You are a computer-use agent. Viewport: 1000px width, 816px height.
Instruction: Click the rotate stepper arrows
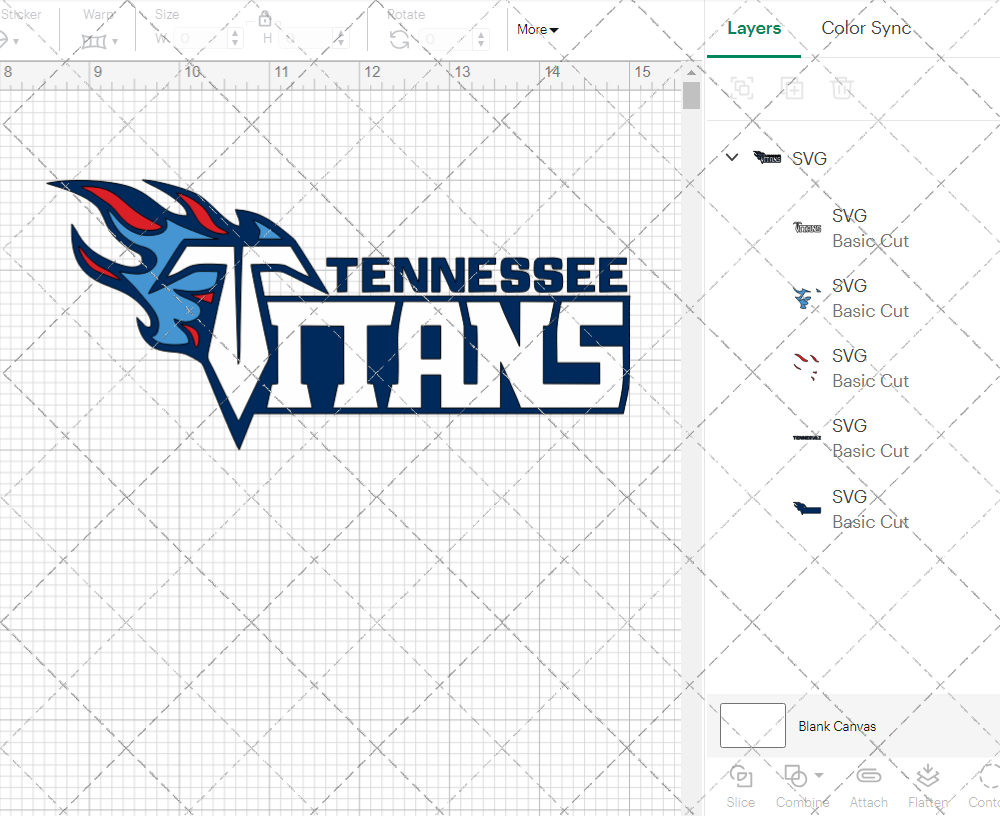483,39
